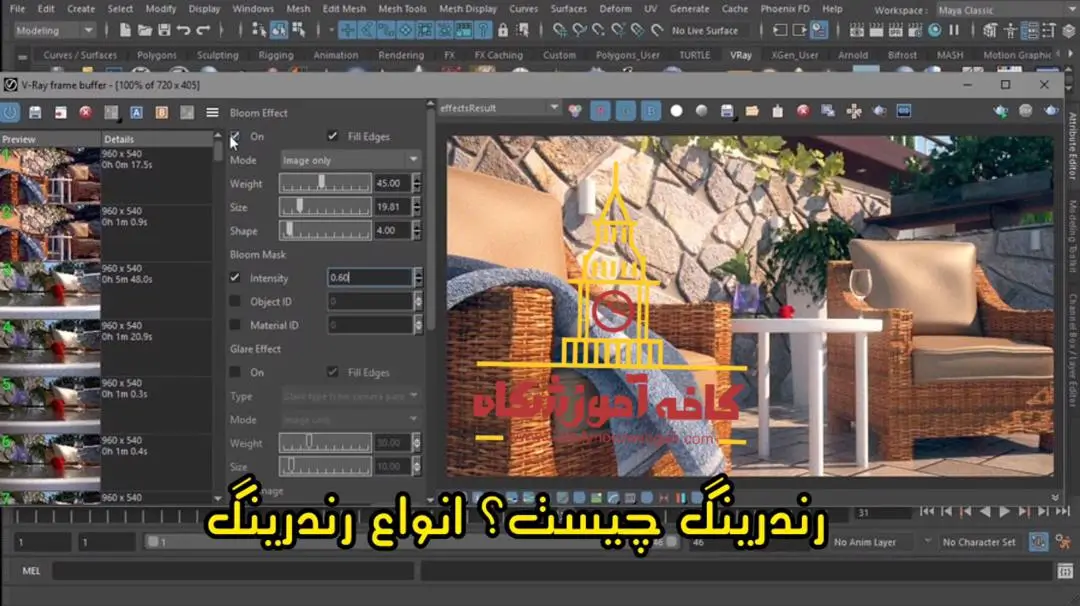Load history image into frame buffer

61,112
